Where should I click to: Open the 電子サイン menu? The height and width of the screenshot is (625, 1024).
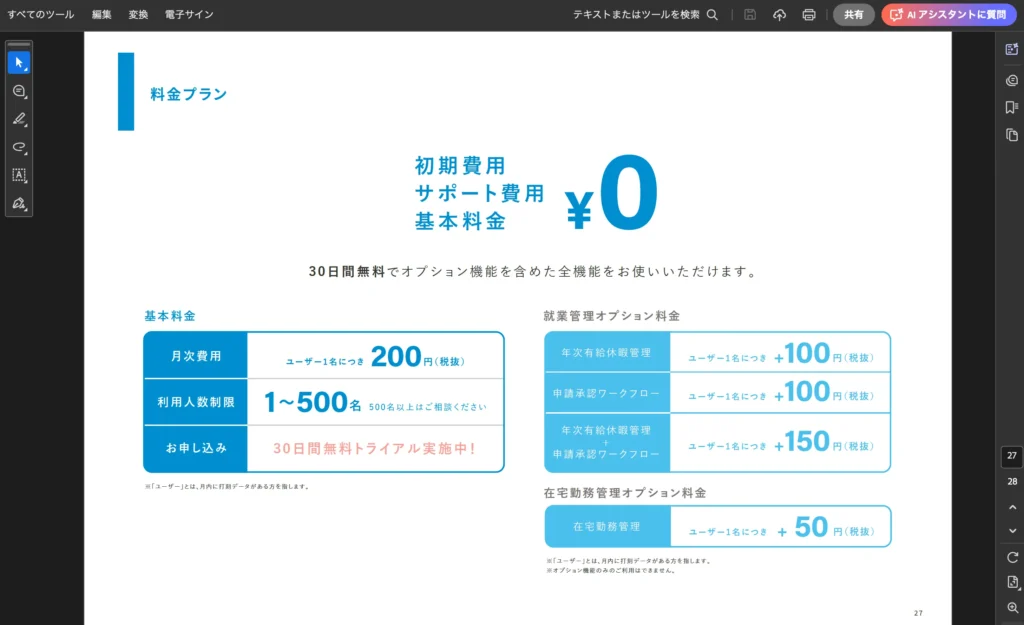tap(189, 15)
